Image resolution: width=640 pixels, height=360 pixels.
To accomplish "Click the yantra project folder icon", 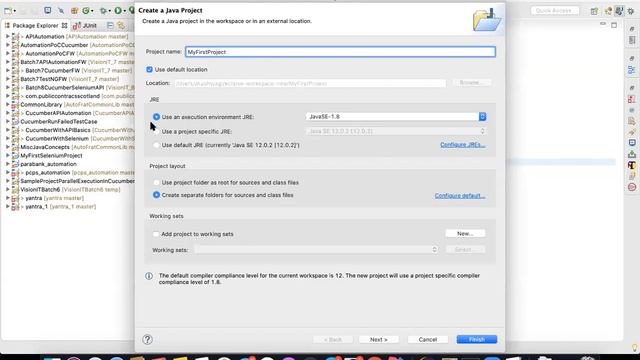I will point(16,198).
